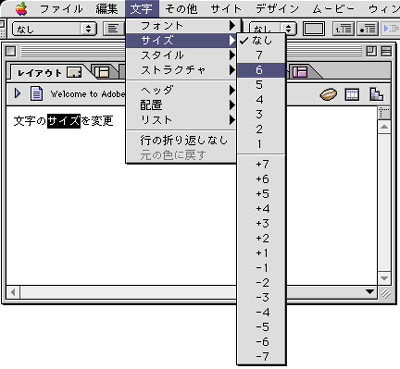
Task: Click the page document icon
Action: [x=37, y=94]
